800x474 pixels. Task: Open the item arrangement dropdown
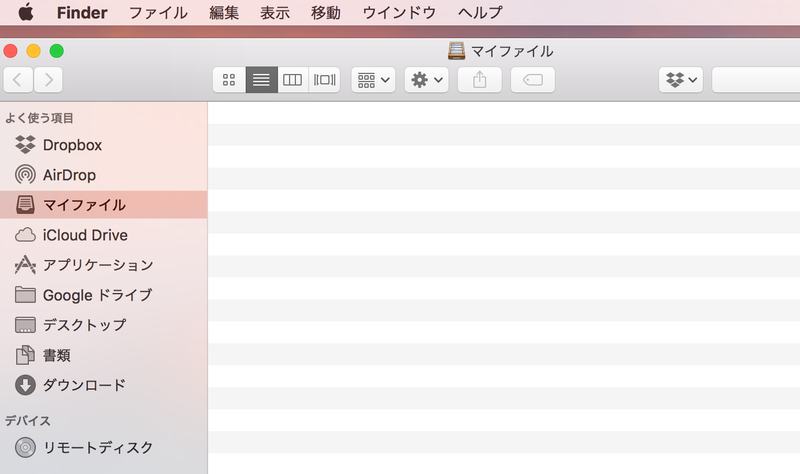coord(373,80)
